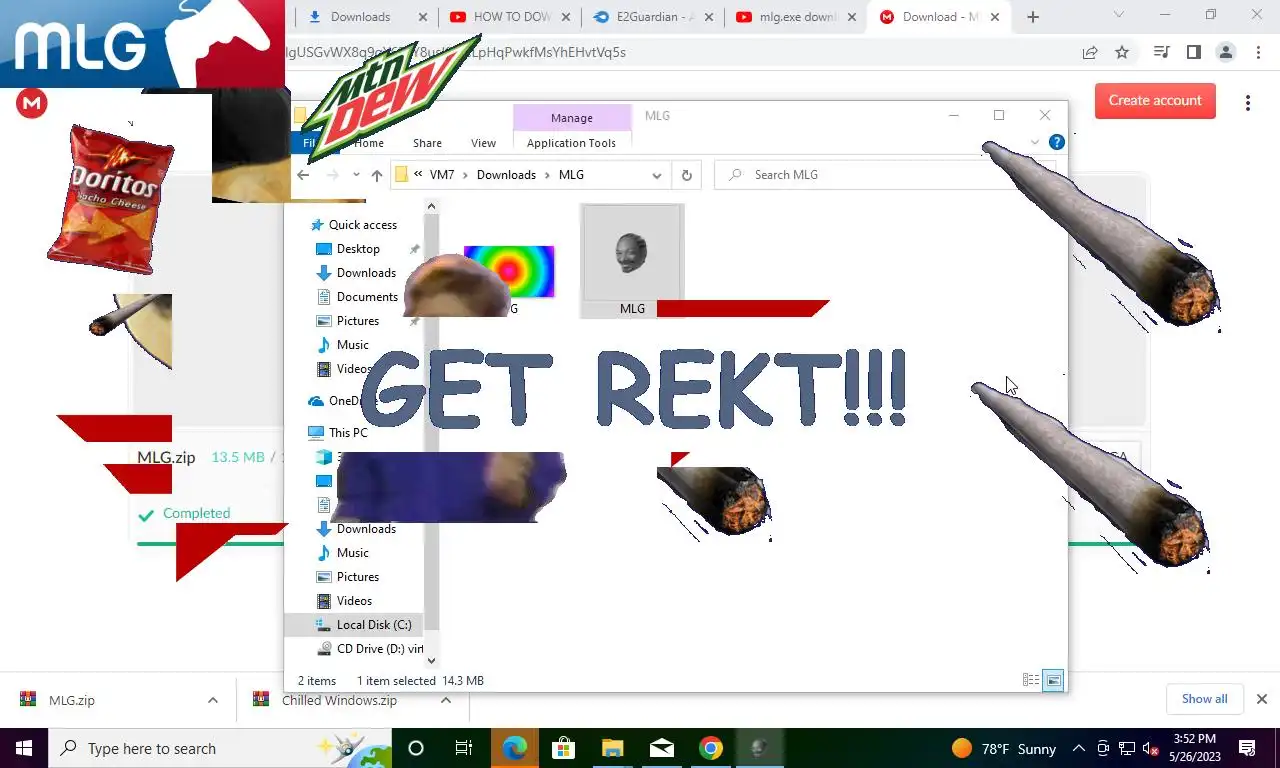Open address bar history dropdown
1280x768 pixels.
tap(657, 175)
